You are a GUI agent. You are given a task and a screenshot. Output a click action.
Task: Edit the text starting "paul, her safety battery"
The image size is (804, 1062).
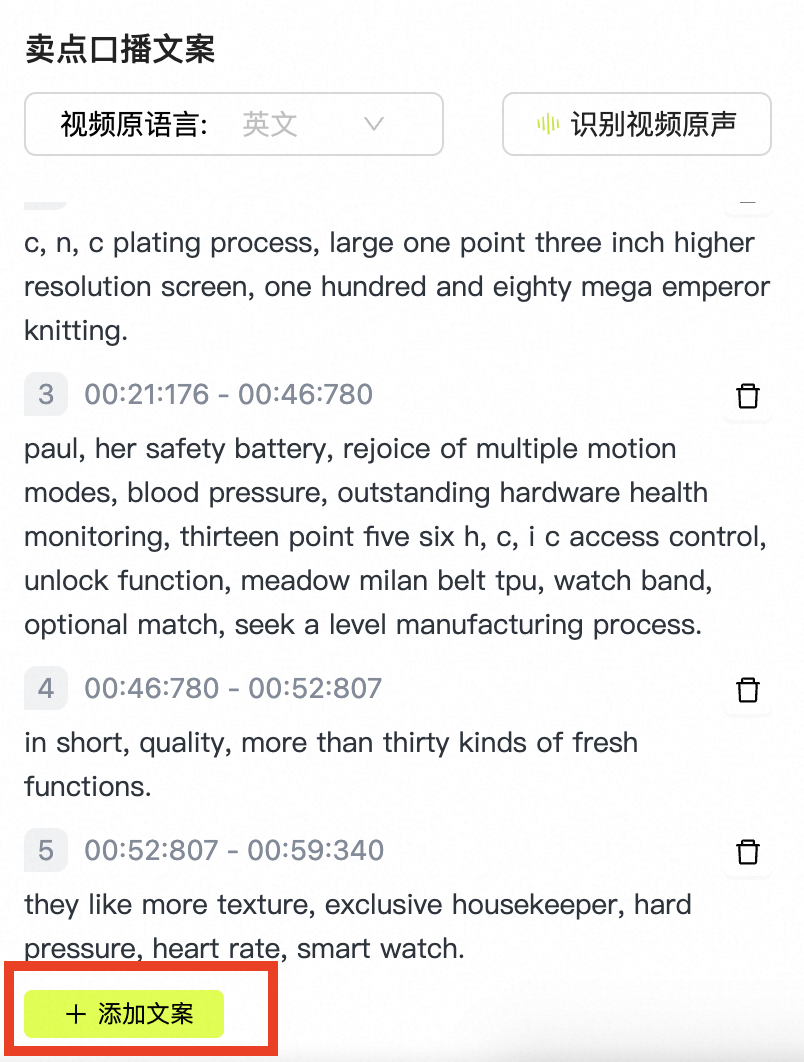(396, 536)
